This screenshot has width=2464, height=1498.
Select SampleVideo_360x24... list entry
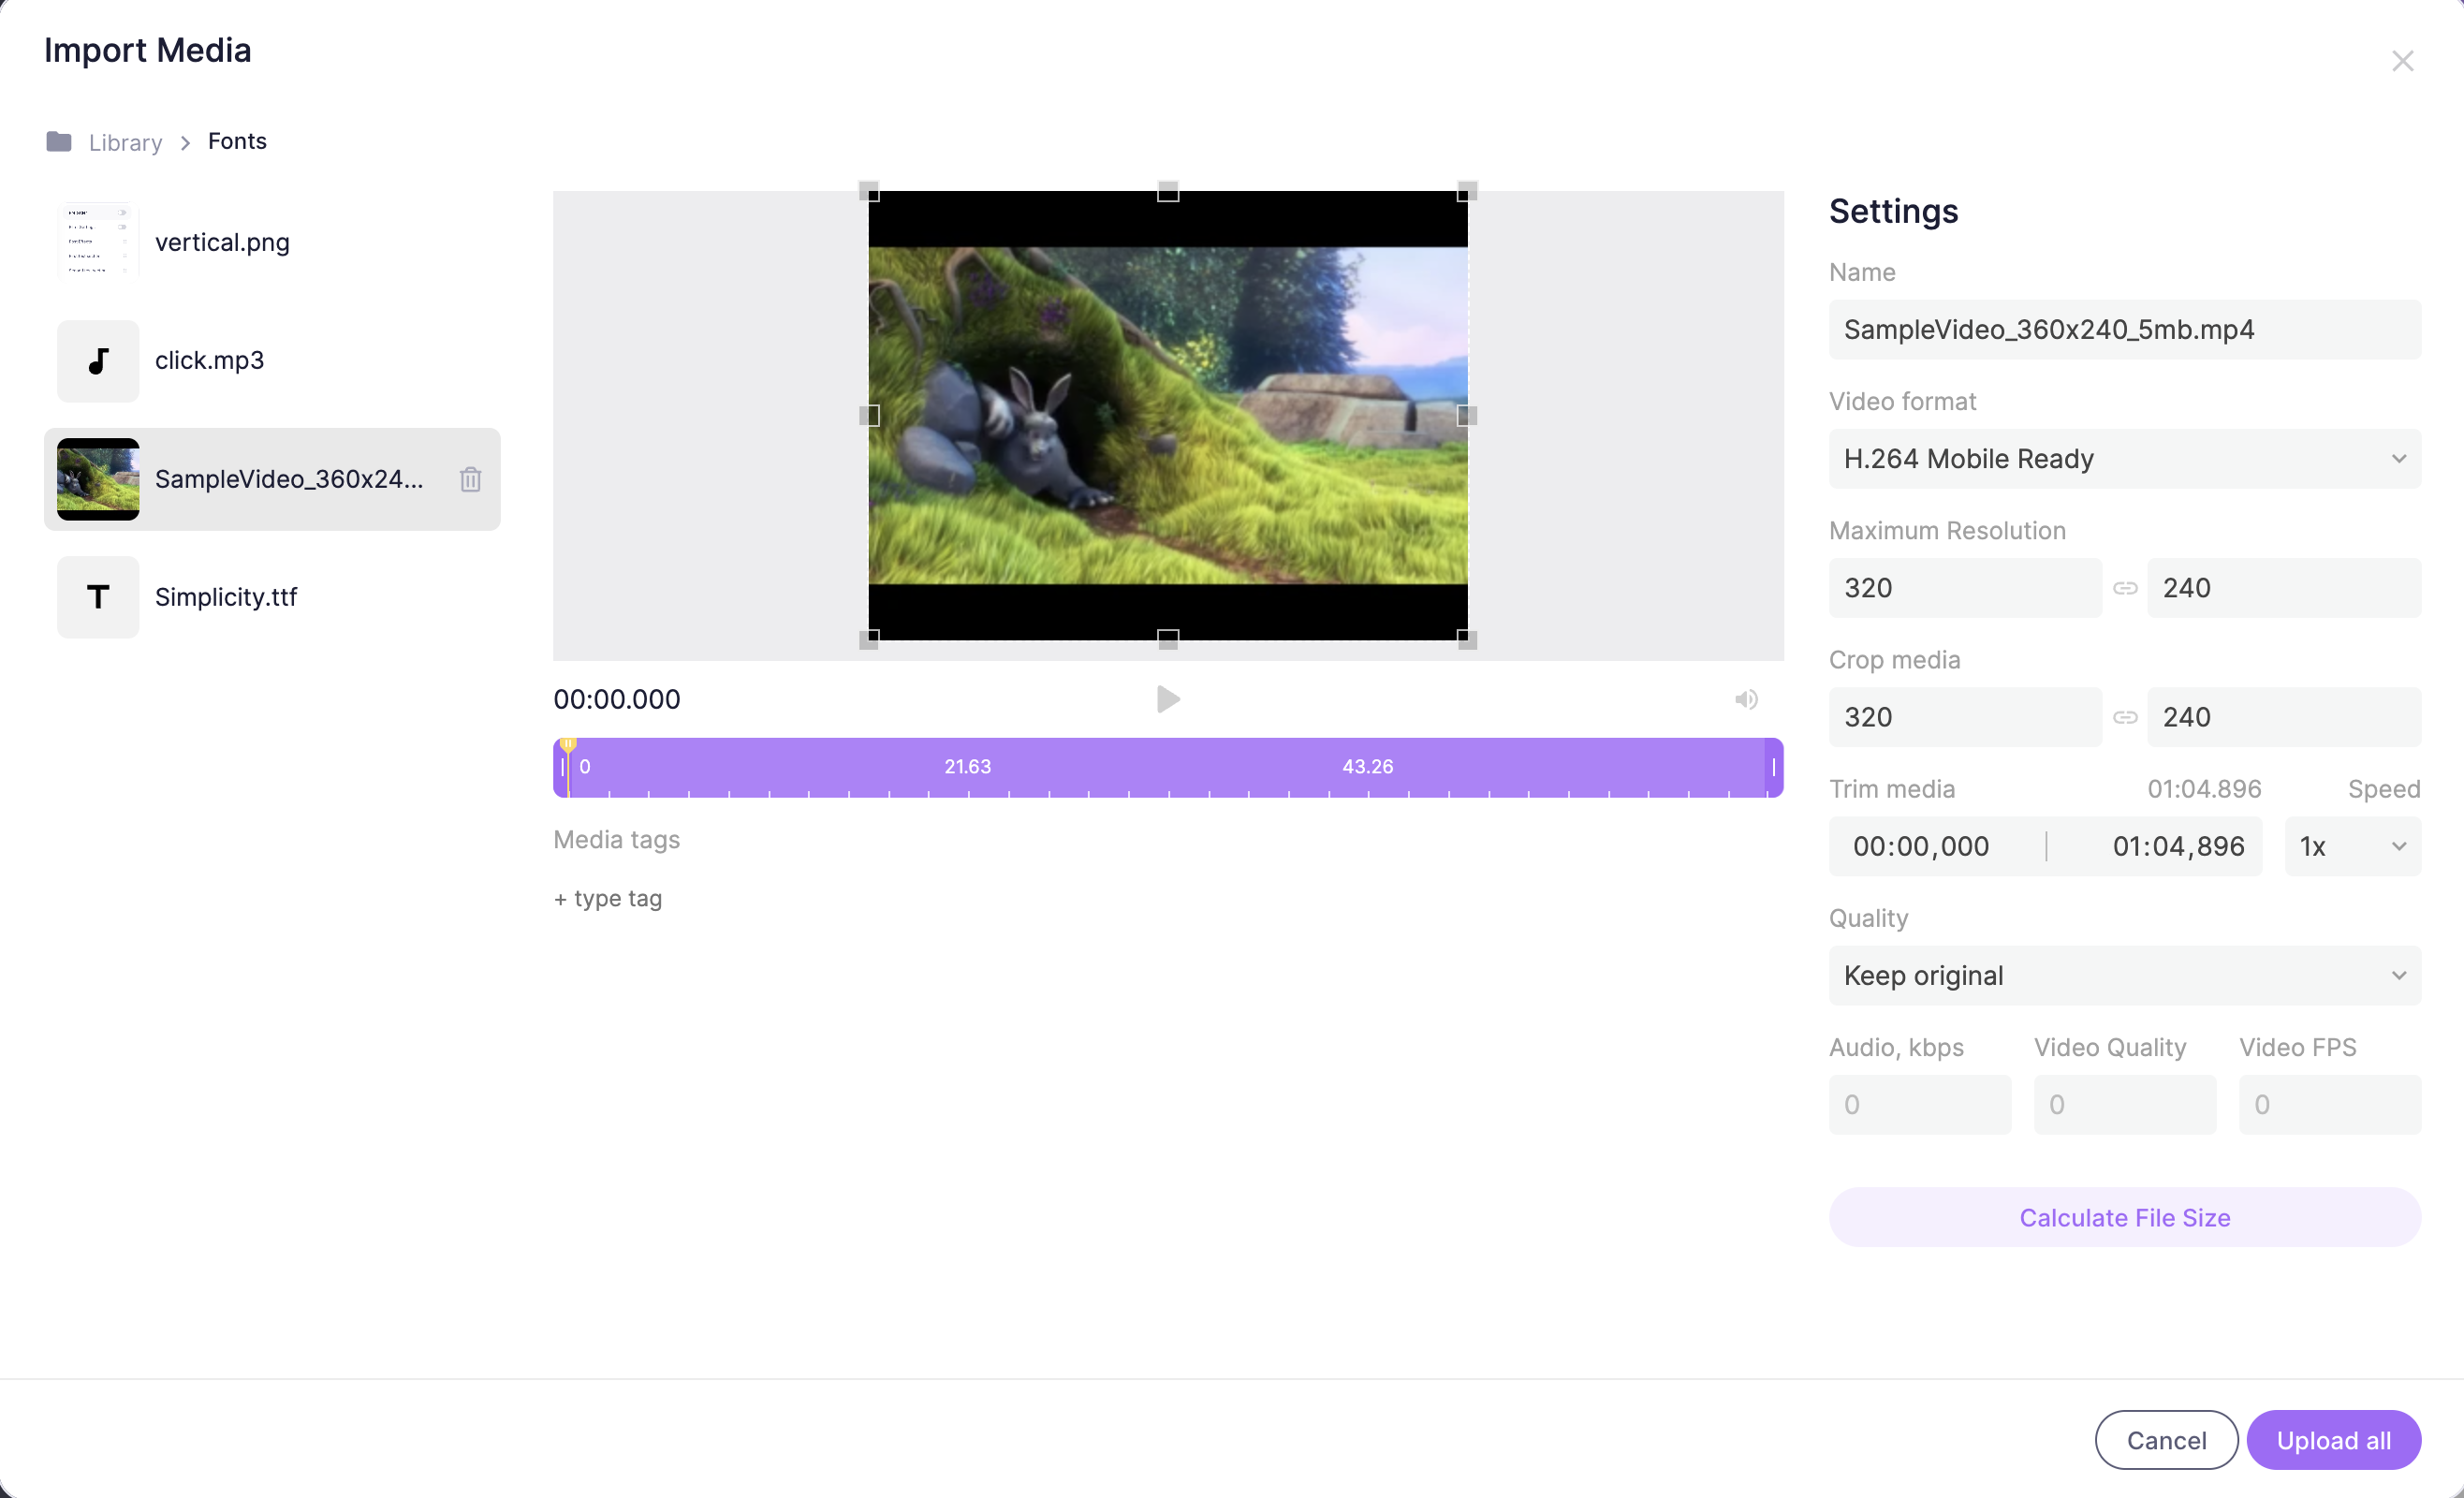272,479
